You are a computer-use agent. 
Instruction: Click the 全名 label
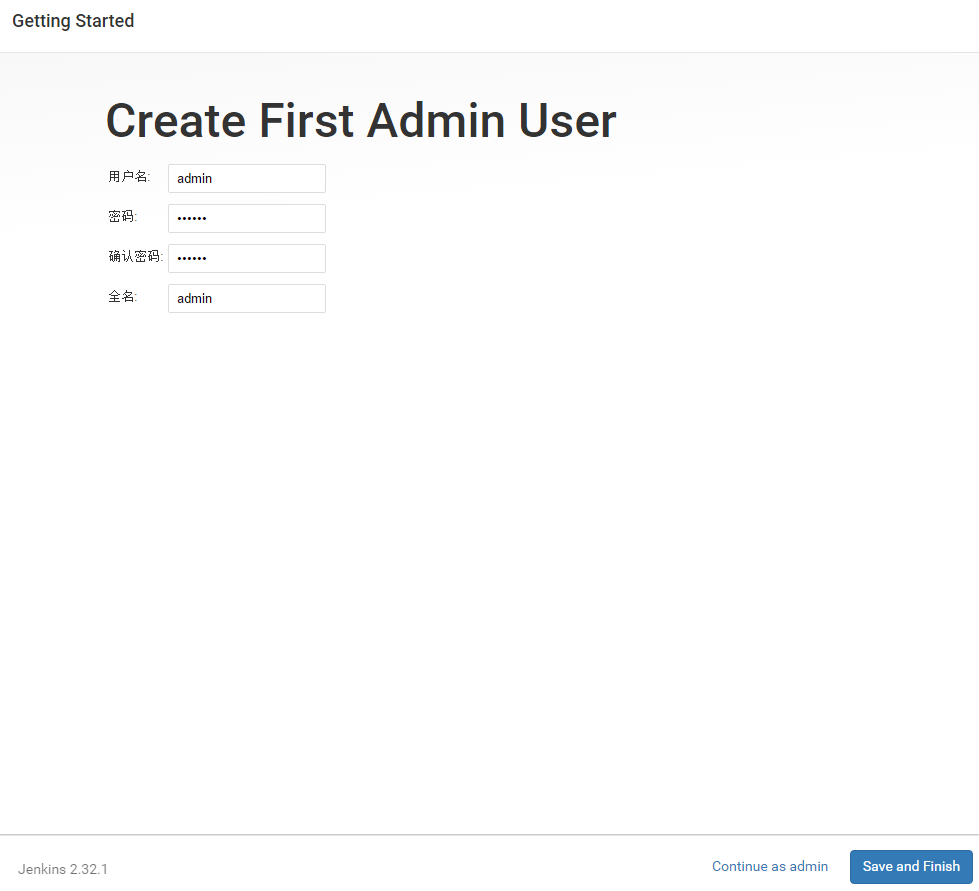click(x=122, y=297)
